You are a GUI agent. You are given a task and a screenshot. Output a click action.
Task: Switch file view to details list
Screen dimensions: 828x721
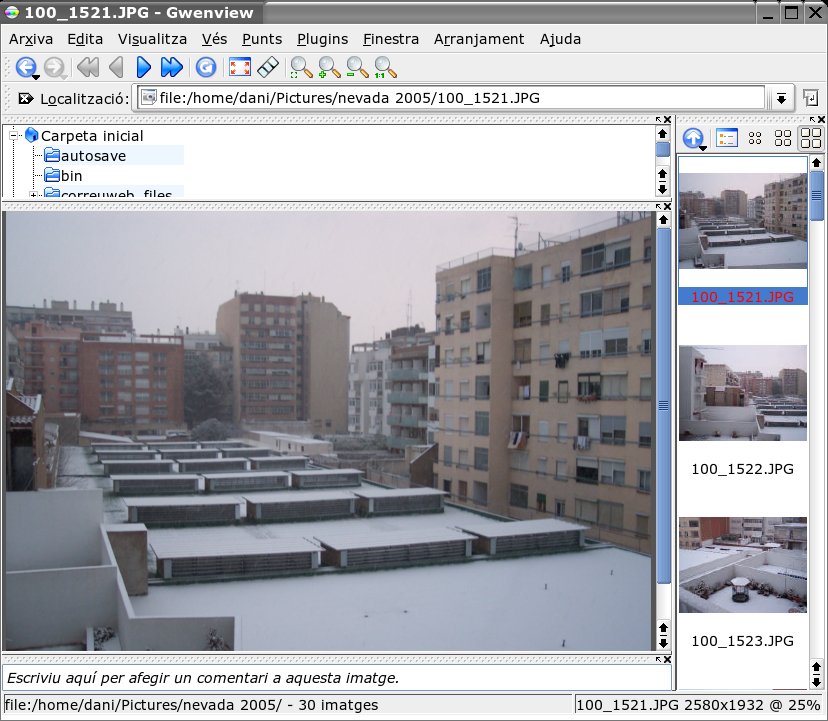click(727, 138)
